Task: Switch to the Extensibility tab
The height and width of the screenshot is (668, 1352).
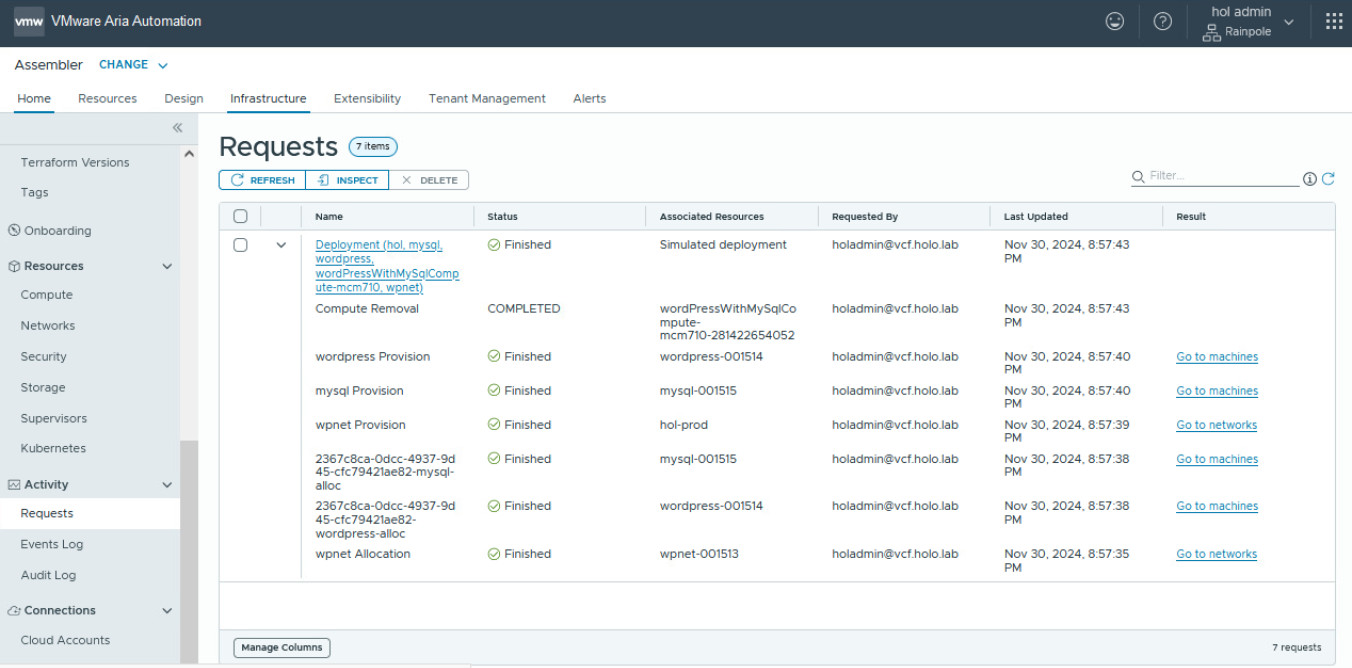Action: click(367, 99)
